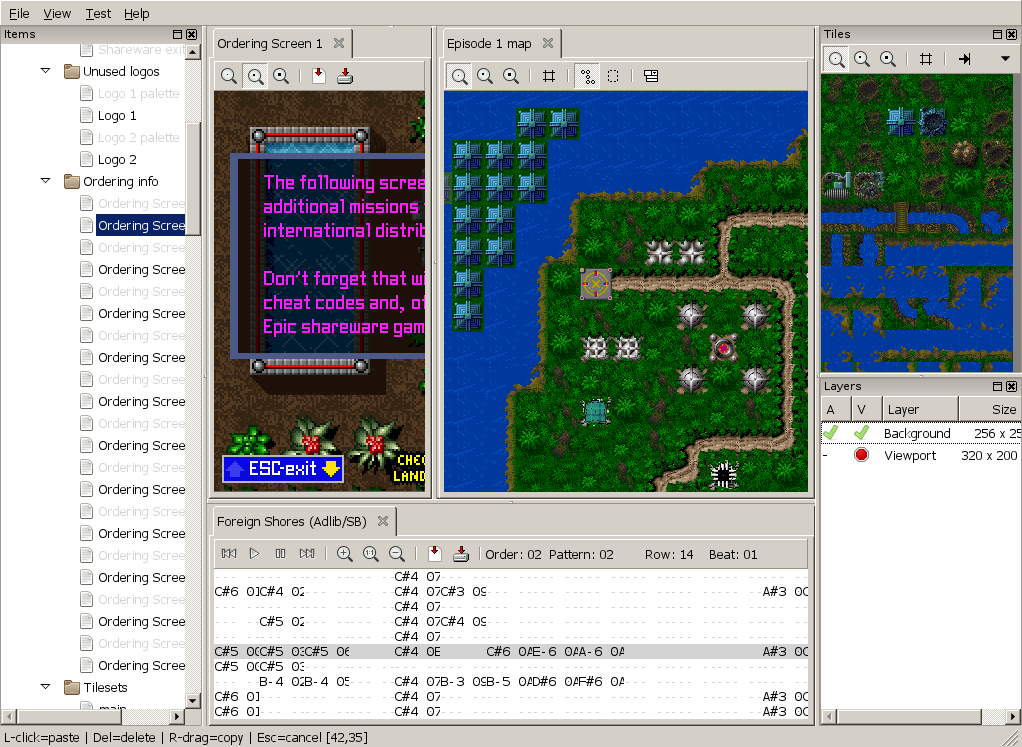Toggle visibility of the Viewport layer
Image resolution: width=1022 pixels, height=747 pixels.
(x=861, y=455)
